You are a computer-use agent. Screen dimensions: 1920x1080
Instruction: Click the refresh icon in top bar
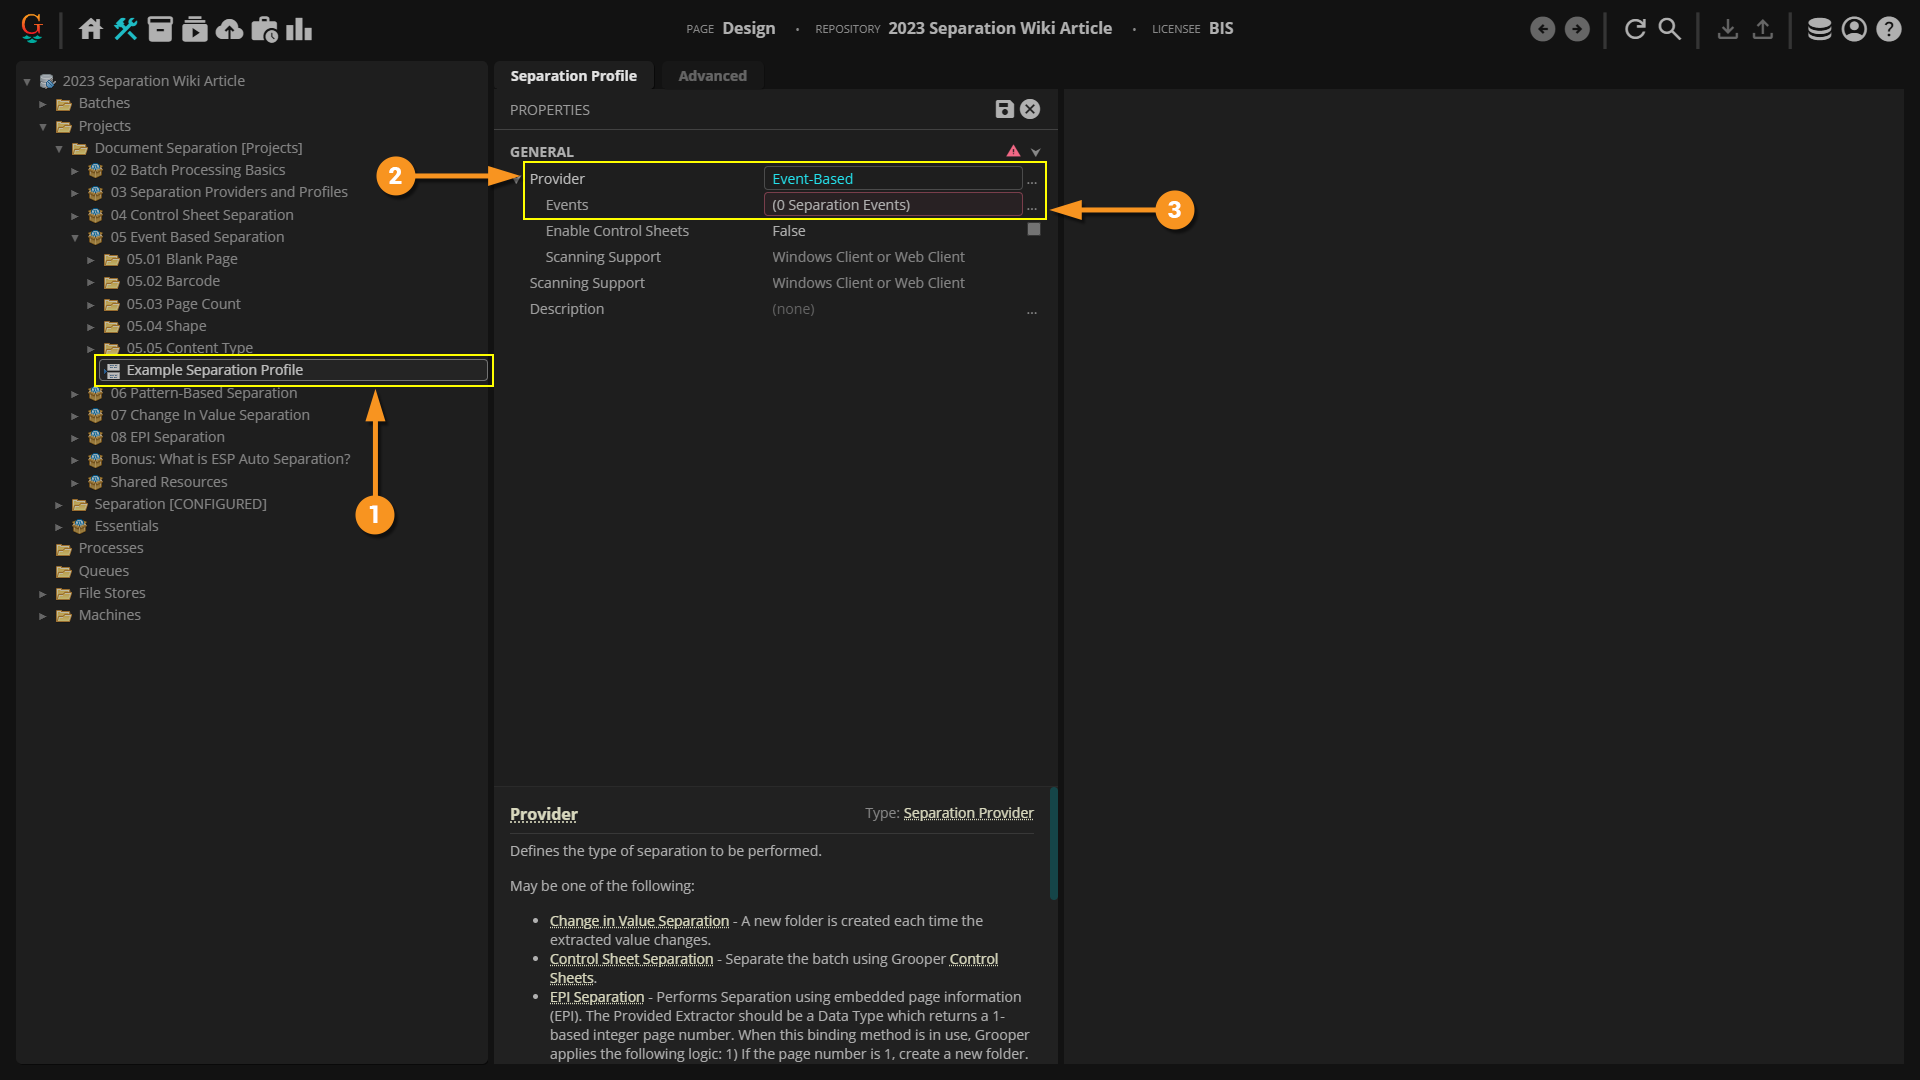pos(1635,29)
